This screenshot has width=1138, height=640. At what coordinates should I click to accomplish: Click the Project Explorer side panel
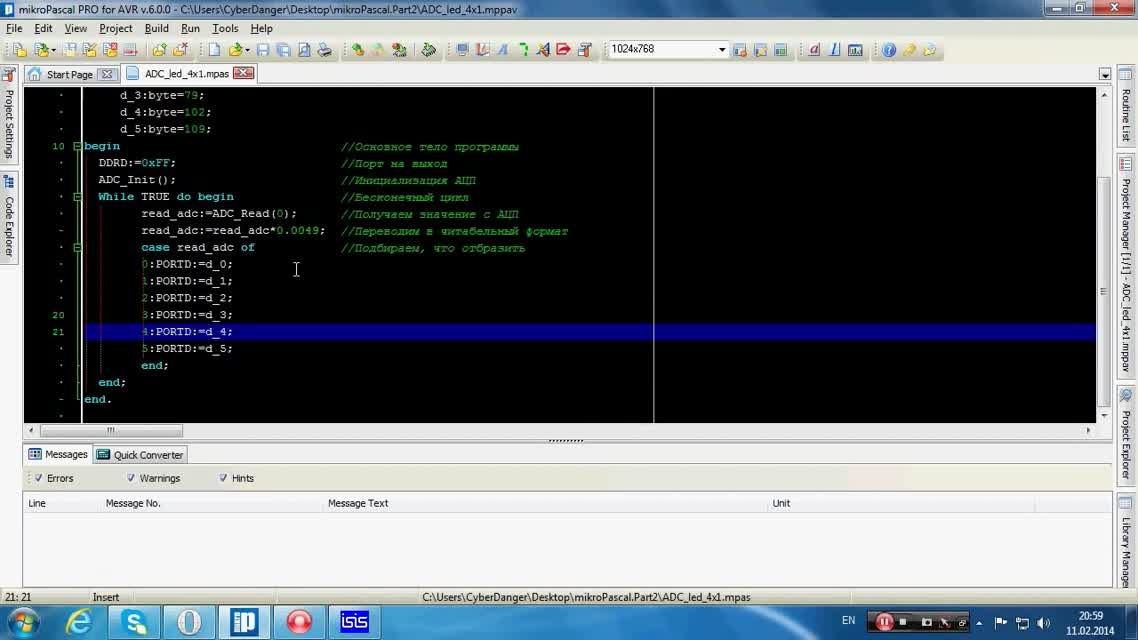tap(1126, 435)
